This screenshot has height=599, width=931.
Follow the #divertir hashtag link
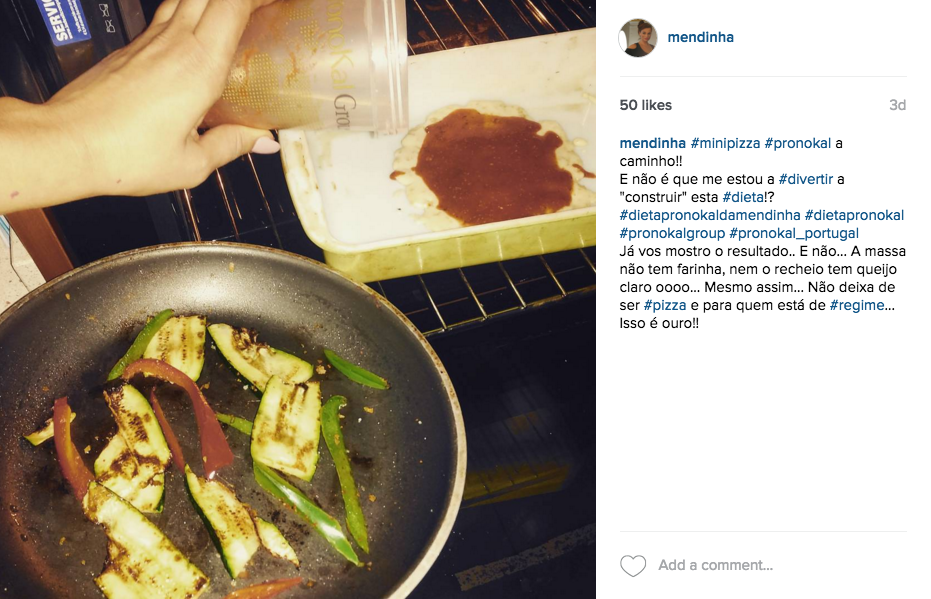[806, 179]
